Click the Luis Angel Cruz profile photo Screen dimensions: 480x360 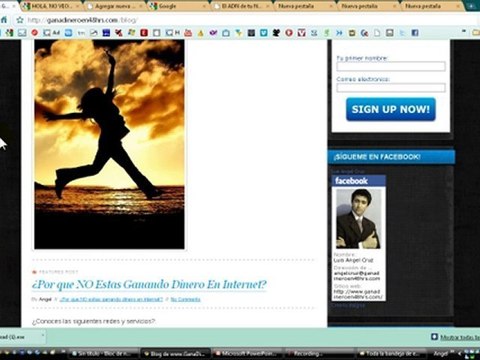click(358, 219)
